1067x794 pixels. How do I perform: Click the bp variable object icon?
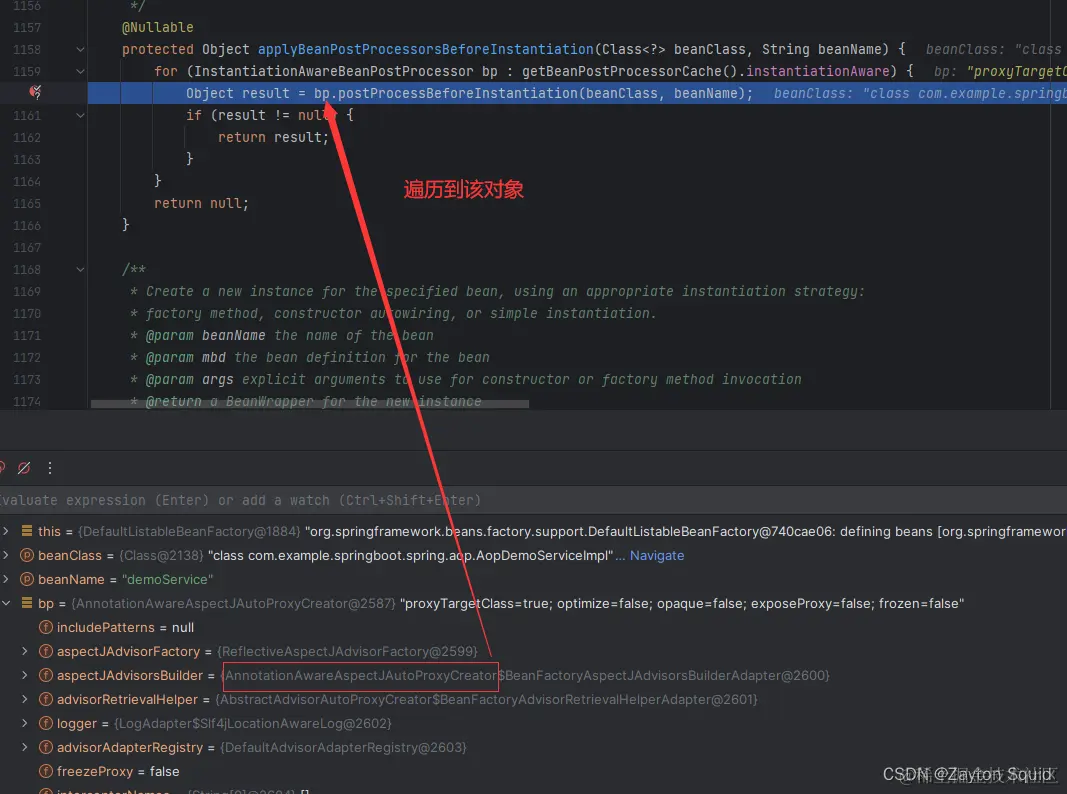click(27, 603)
